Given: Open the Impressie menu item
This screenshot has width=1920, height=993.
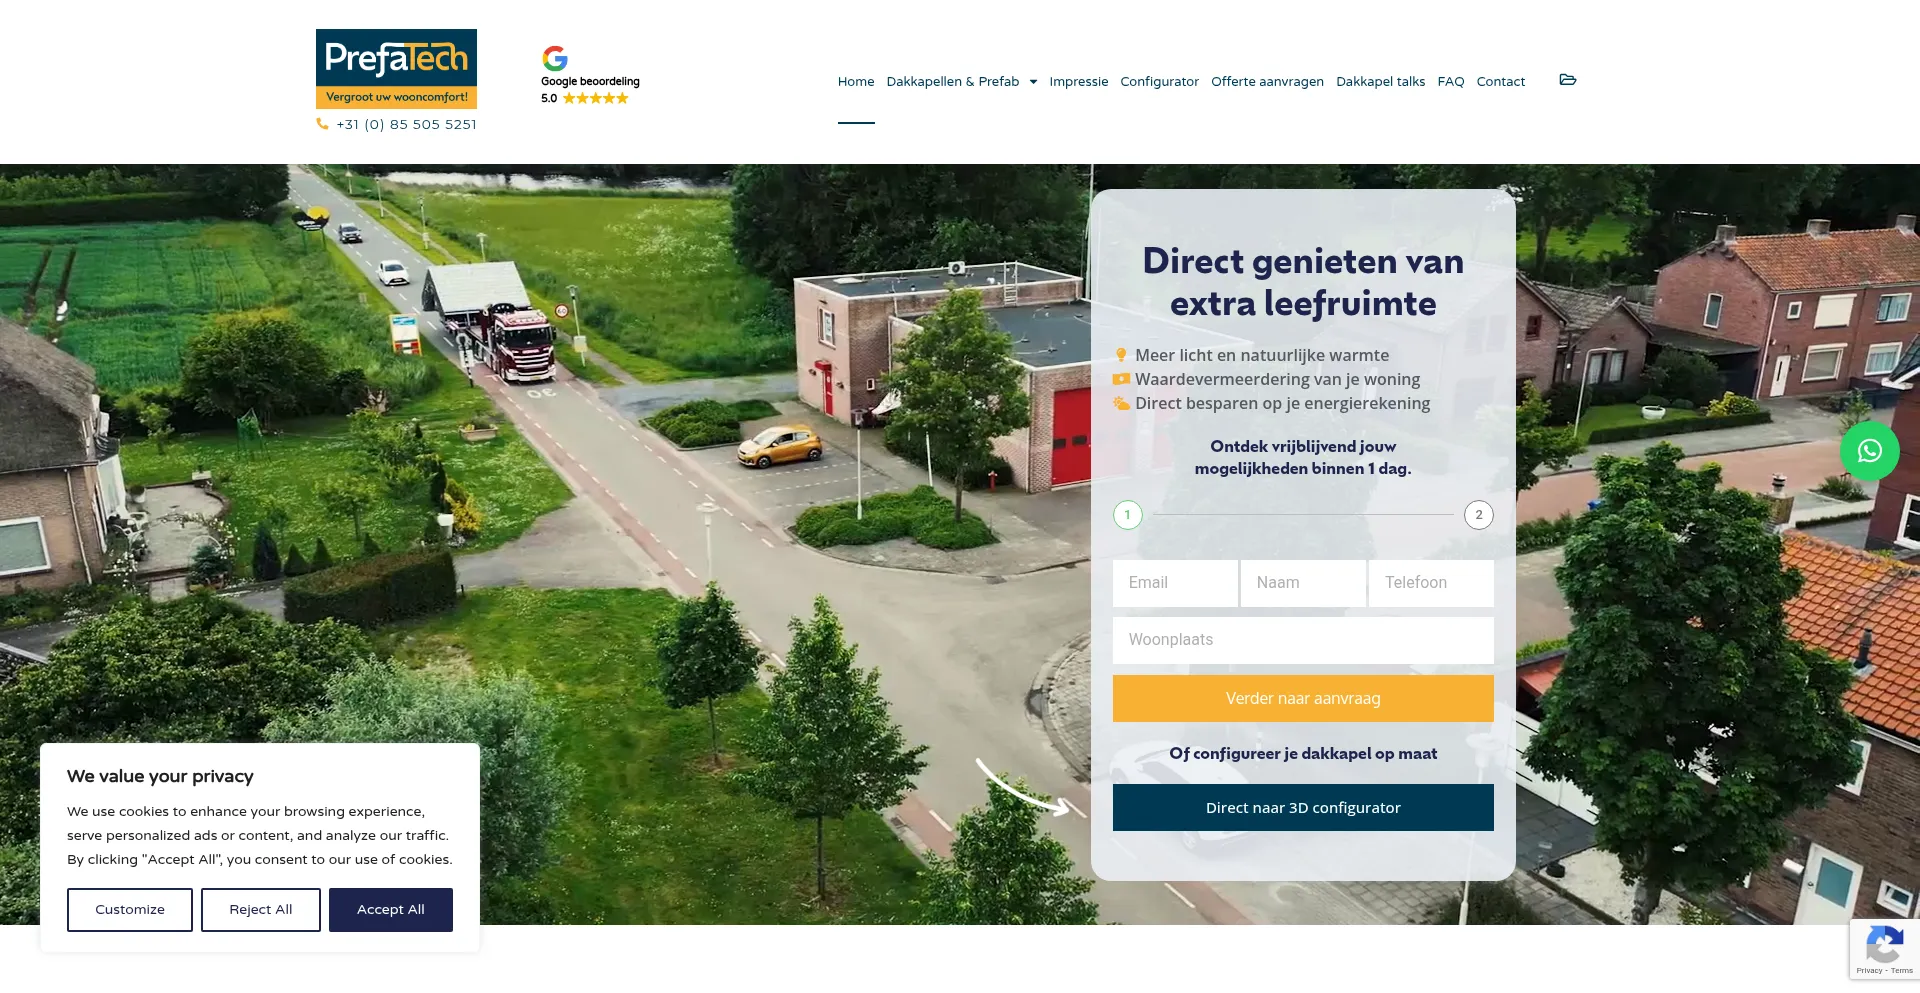Looking at the screenshot, I should 1078,82.
